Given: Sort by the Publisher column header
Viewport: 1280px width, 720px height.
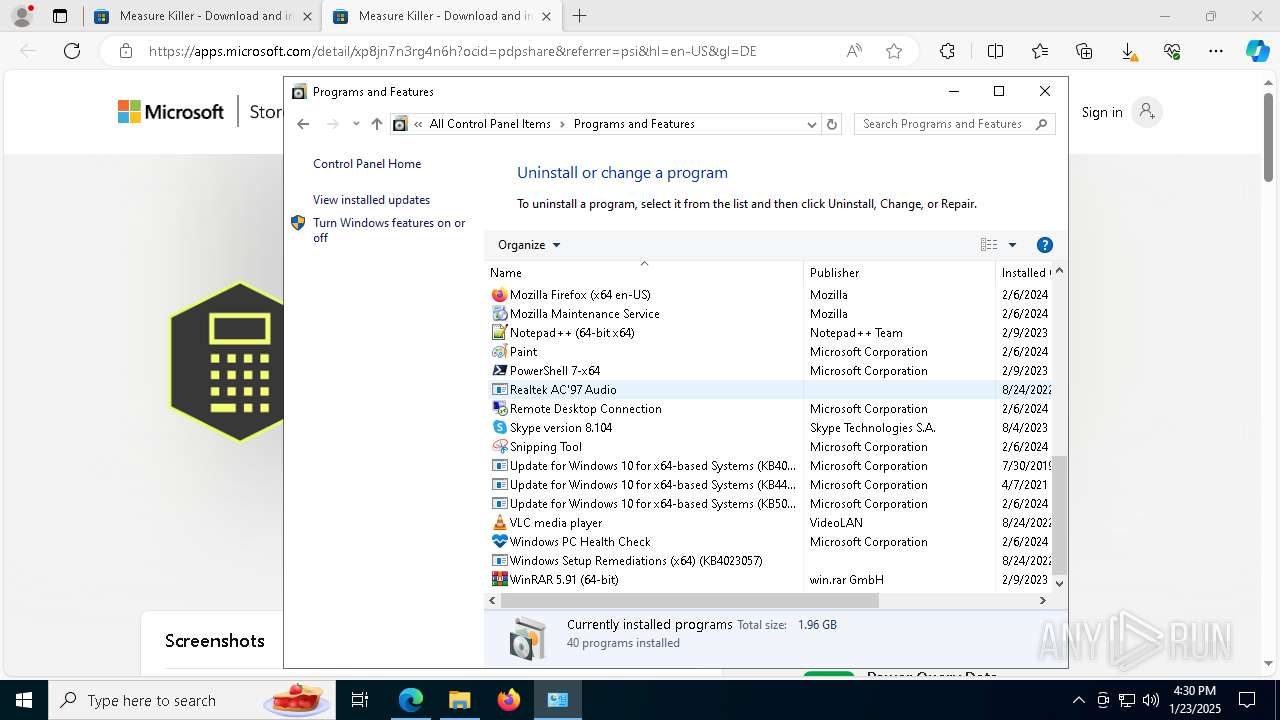Looking at the screenshot, I should (x=899, y=272).
